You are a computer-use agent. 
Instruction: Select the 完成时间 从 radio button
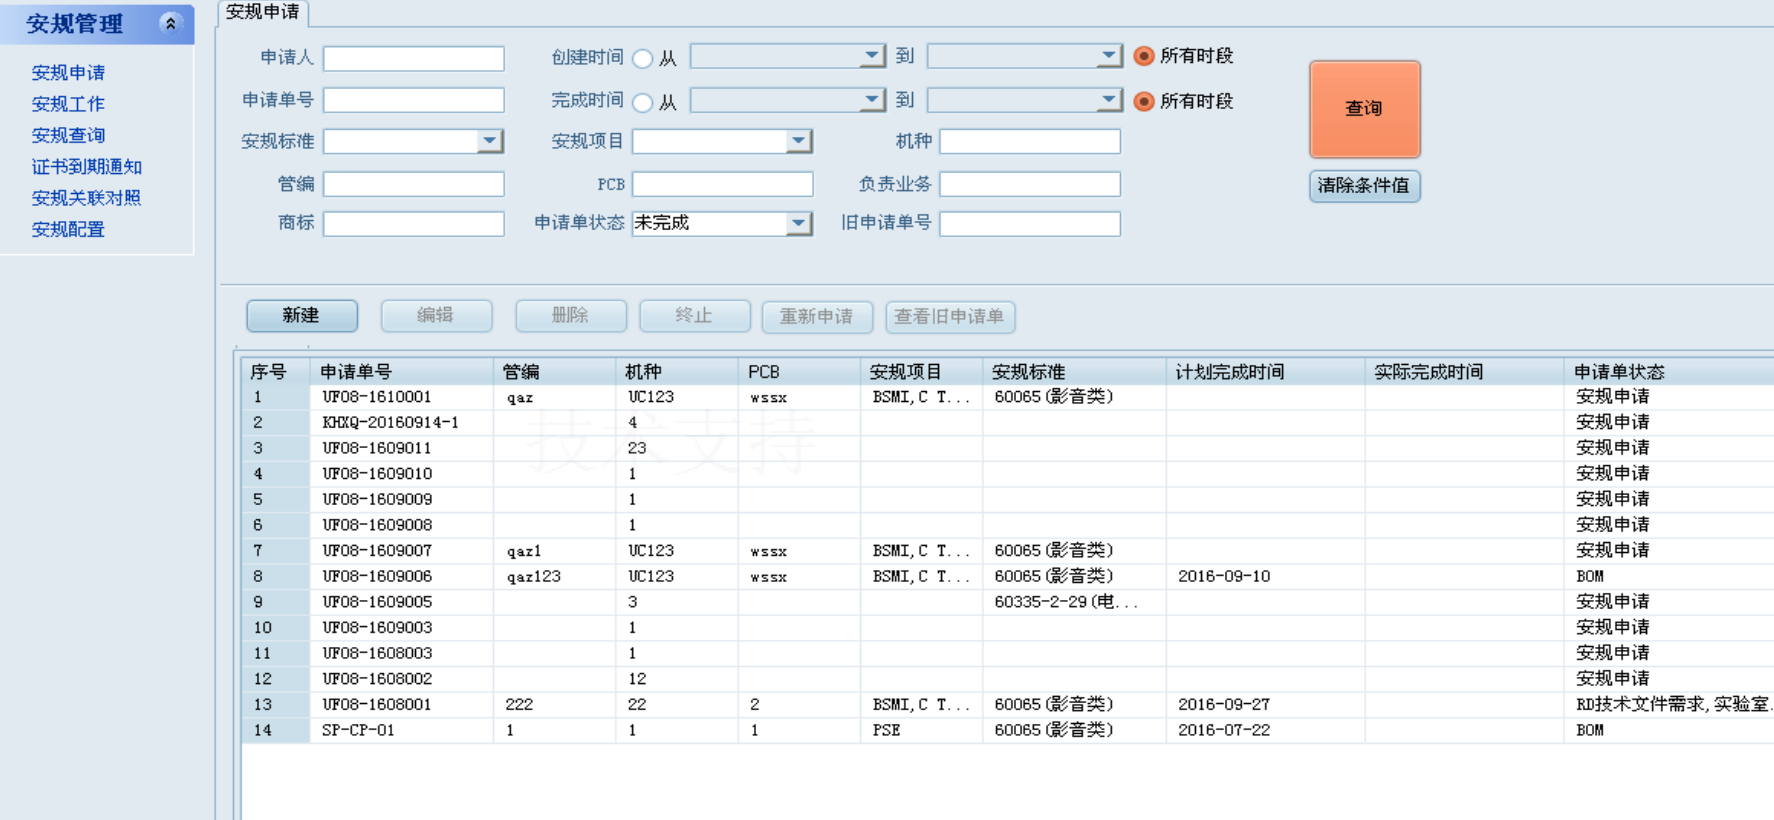tap(643, 102)
